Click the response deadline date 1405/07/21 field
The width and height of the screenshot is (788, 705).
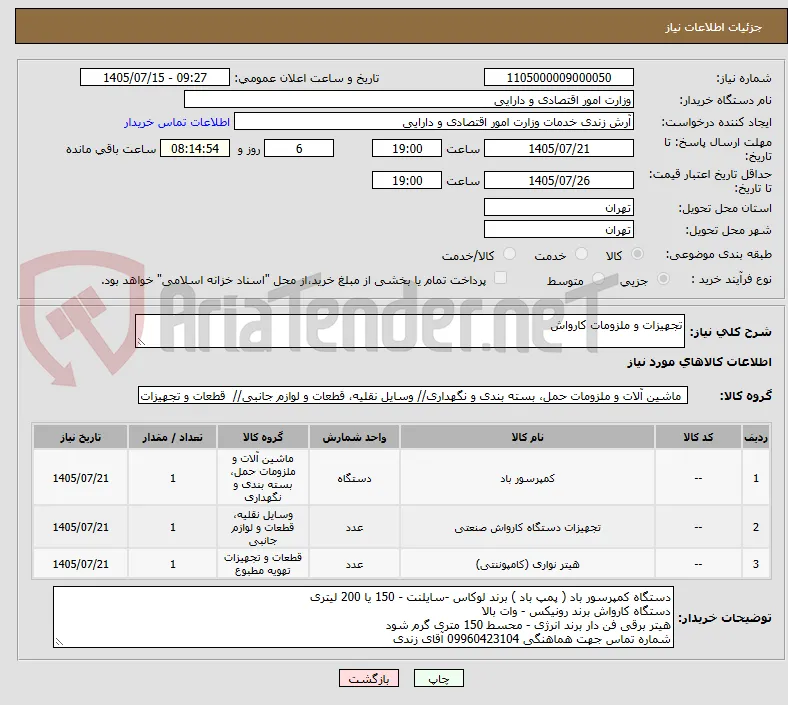(x=558, y=148)
